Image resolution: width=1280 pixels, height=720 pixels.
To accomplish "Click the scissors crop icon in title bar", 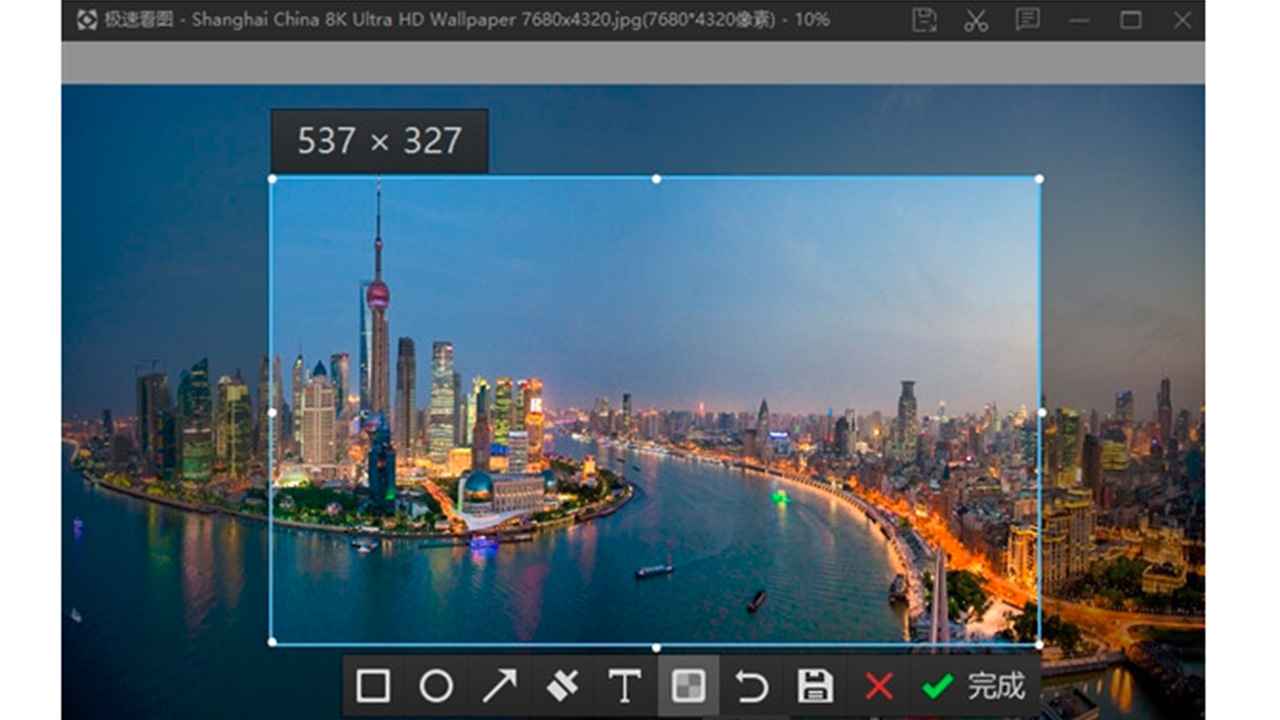I will tap(975, 20).
